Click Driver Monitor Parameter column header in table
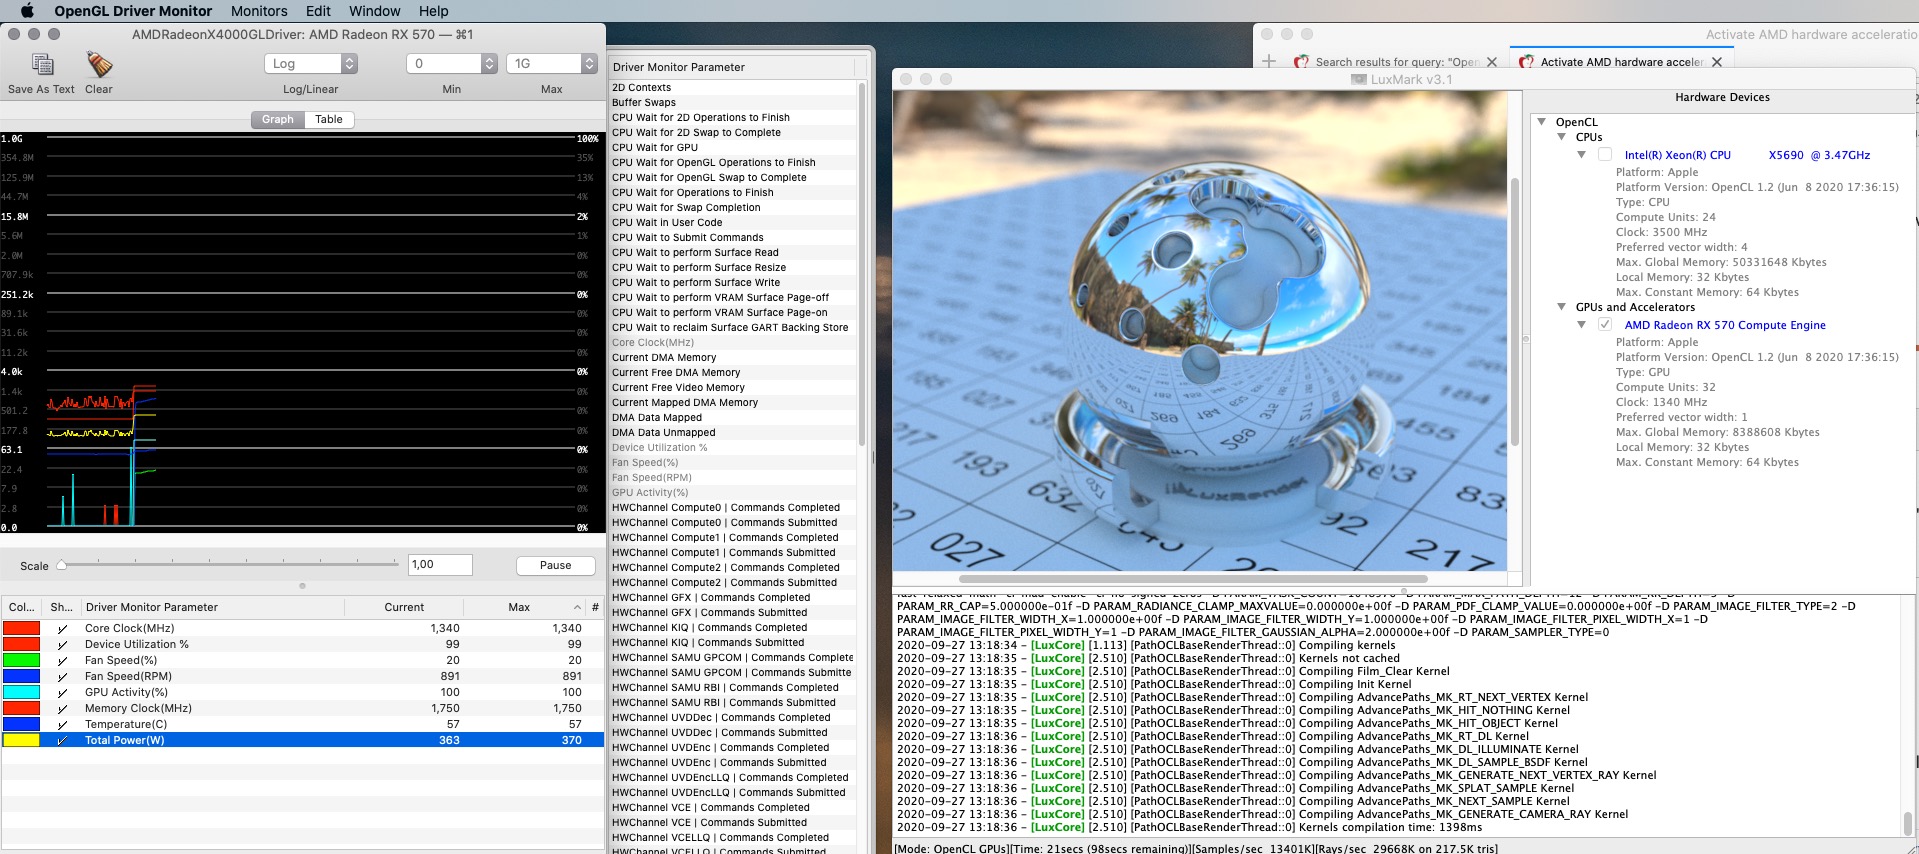Viewport: 1919px width, 854px height. 211,607
